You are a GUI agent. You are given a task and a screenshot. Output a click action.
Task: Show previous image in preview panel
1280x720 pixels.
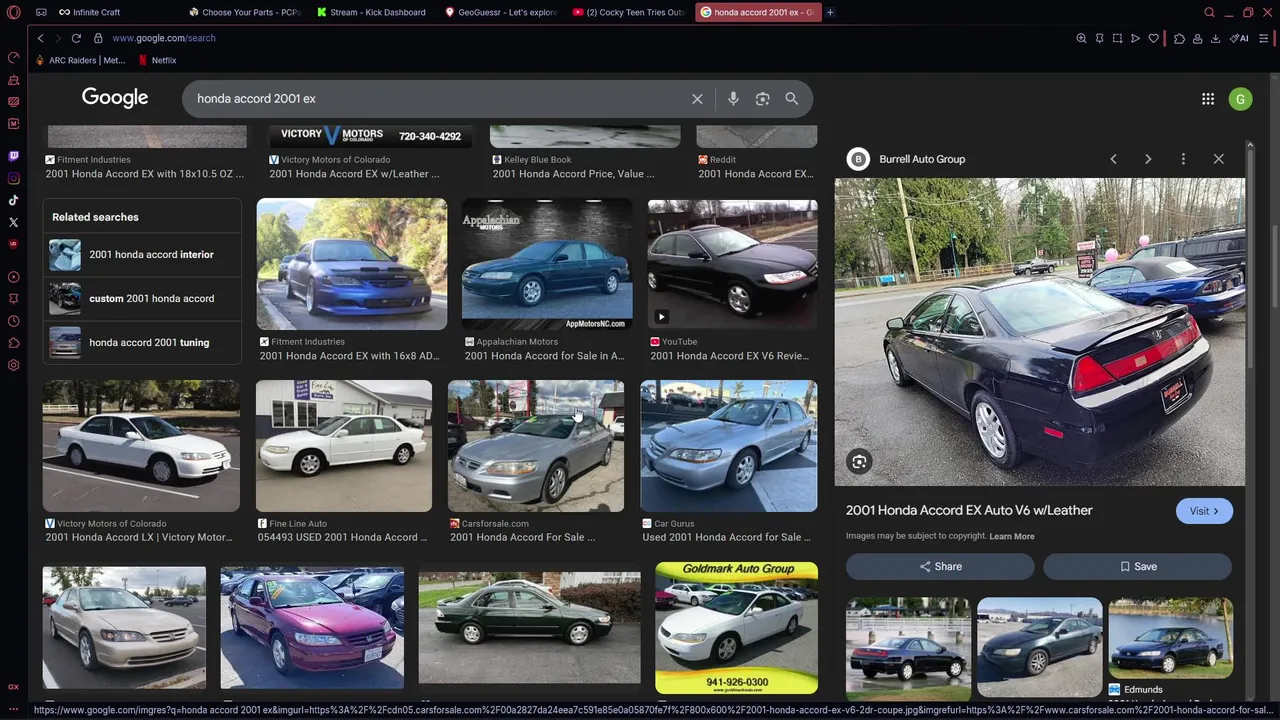pyautogui.click(x=1113, y=159)
